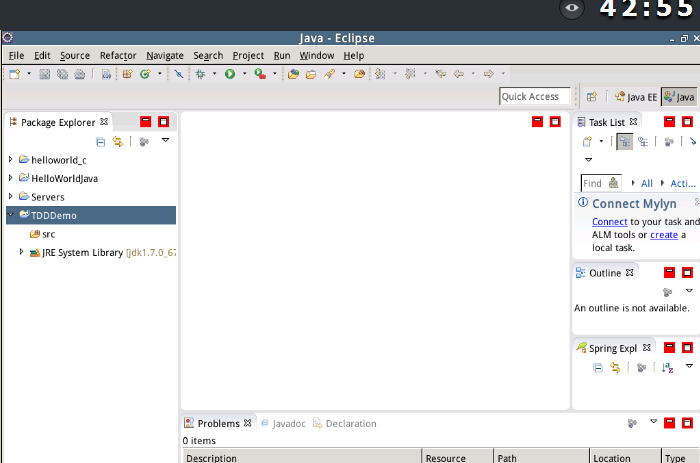Collapse the TDDDemo project node
The image size is (700, 463).
pyautogui.click(x=11, y=214)
